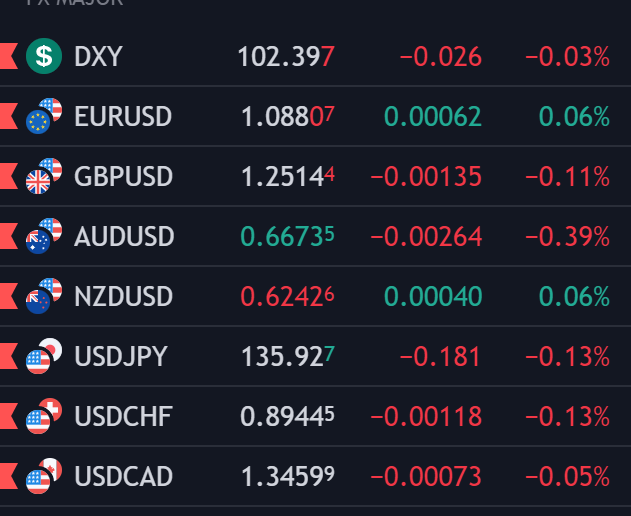
Task: Select the DXY symbol name
Action: (98, 56)
